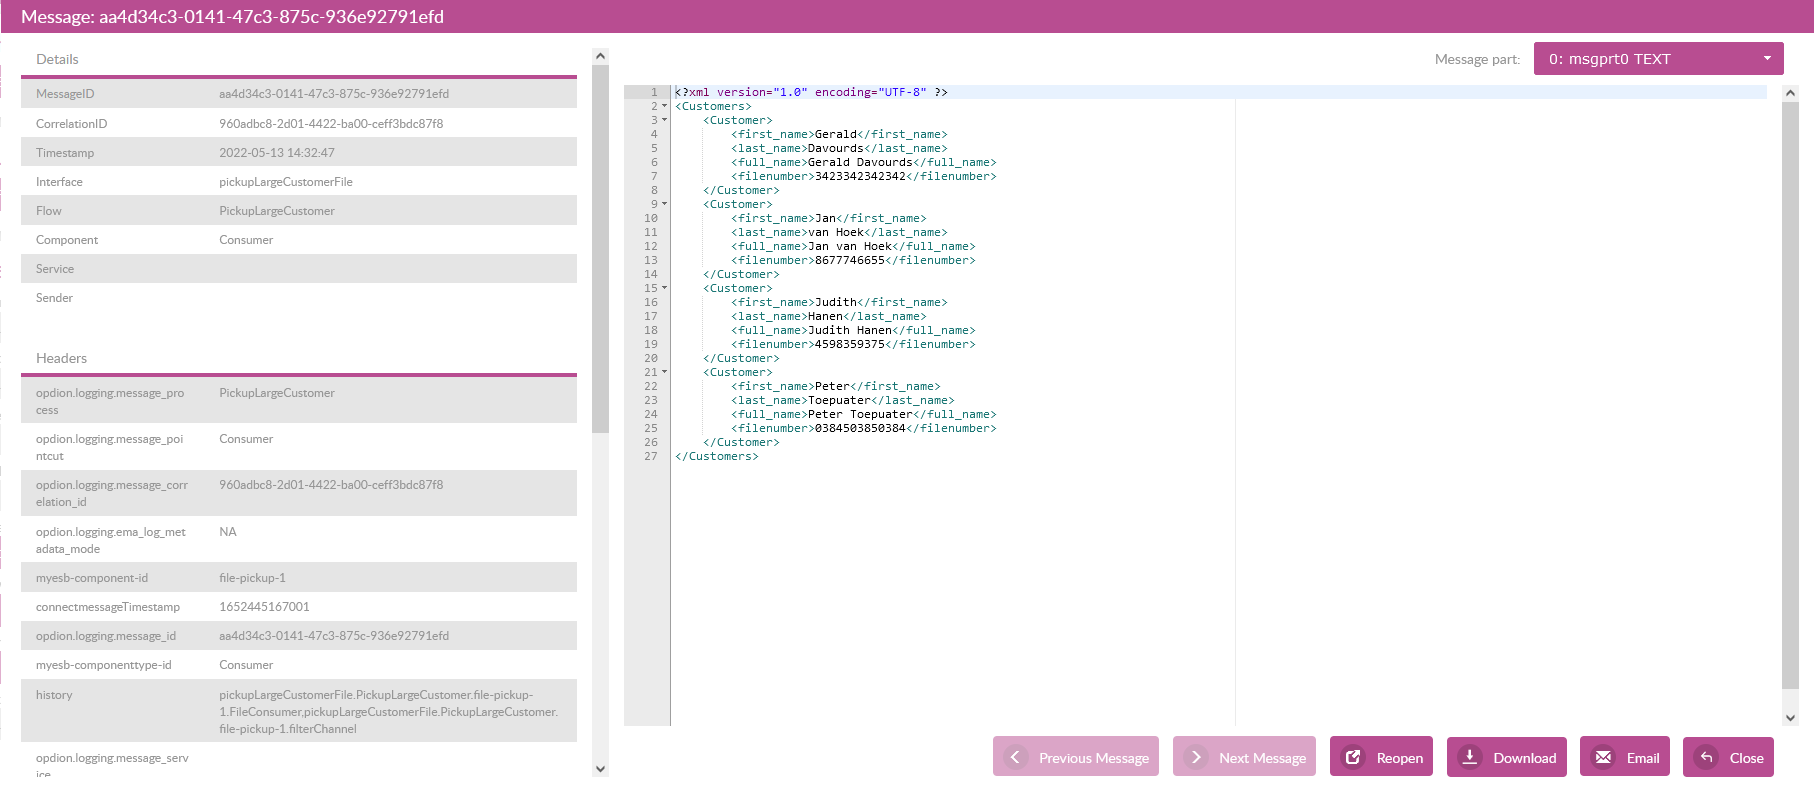Click the Close back-arrow icon

tap(1706, 757)
